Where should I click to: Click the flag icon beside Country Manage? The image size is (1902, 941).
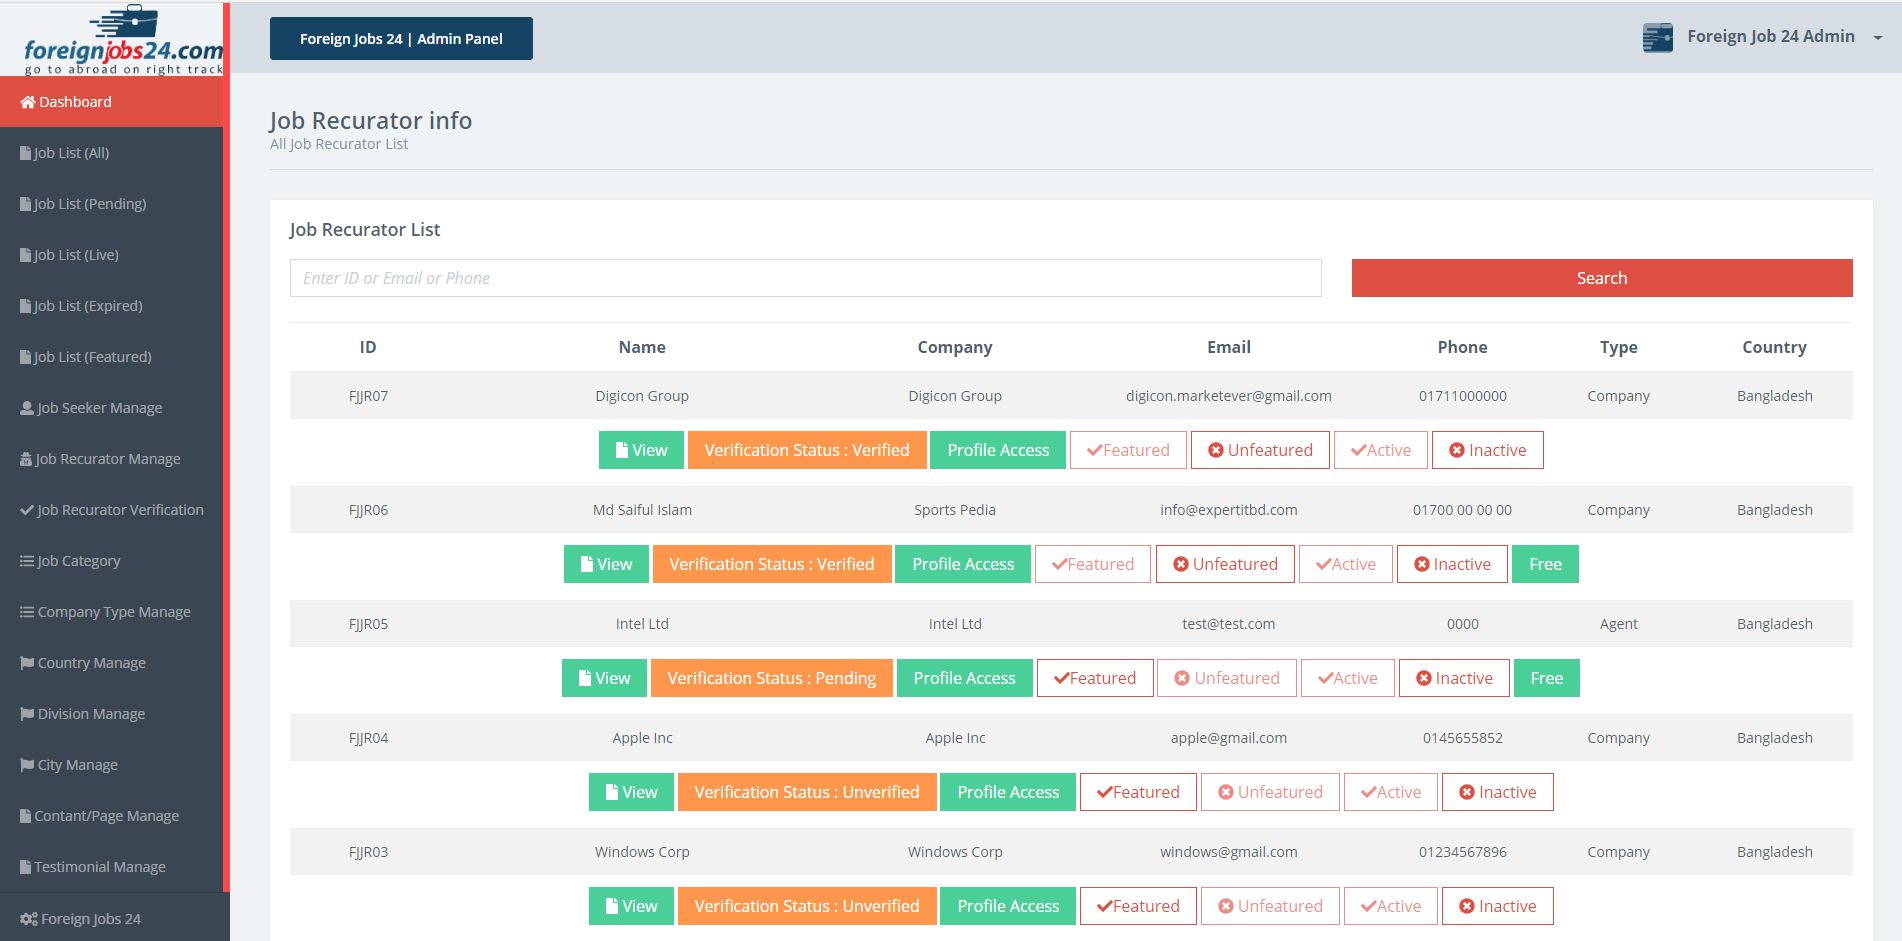(27, 663)
